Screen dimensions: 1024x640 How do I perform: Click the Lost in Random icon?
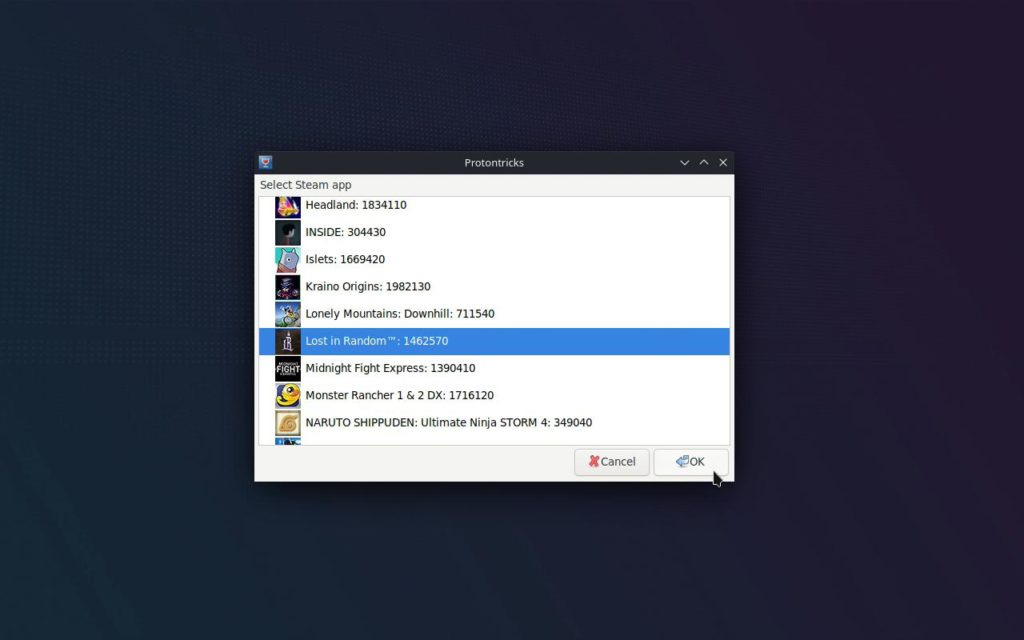coord(288,341)
